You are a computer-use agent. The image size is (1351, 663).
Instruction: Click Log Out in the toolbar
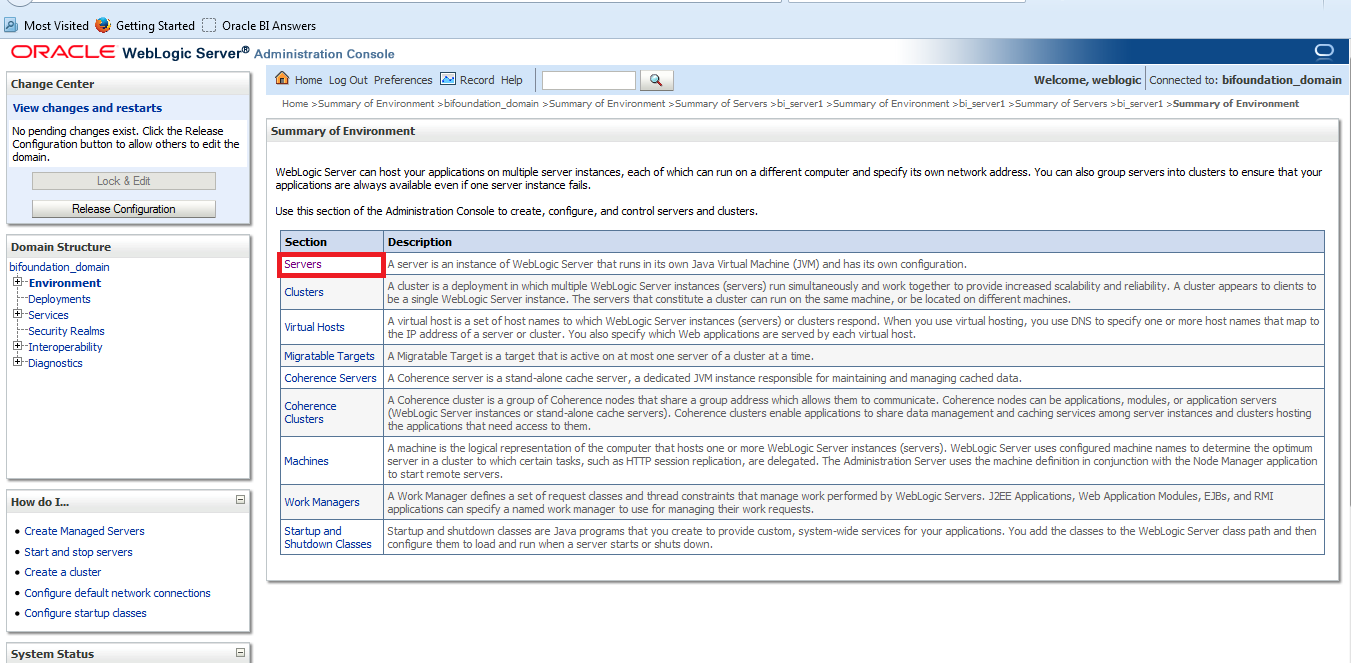click(348, 80)
